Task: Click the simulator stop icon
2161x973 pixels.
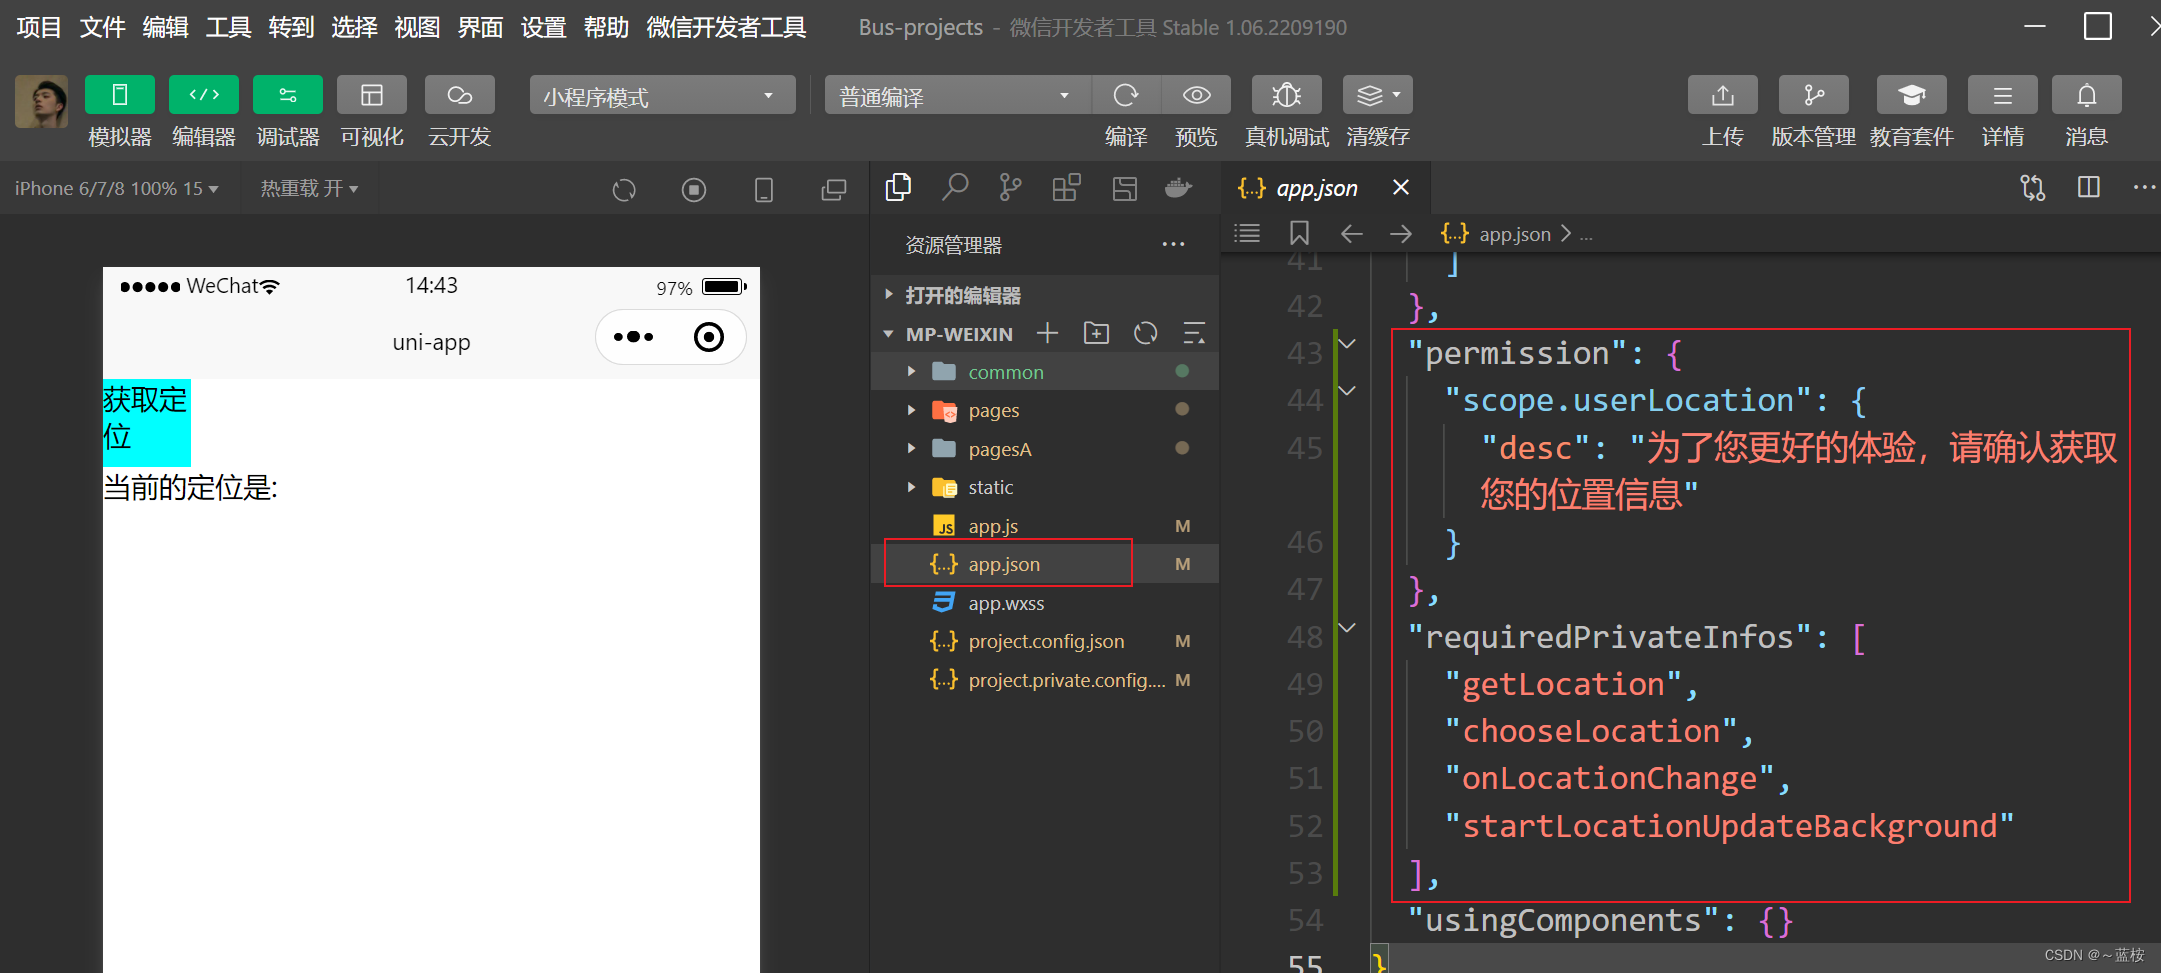Action: (x=694, y=189)
